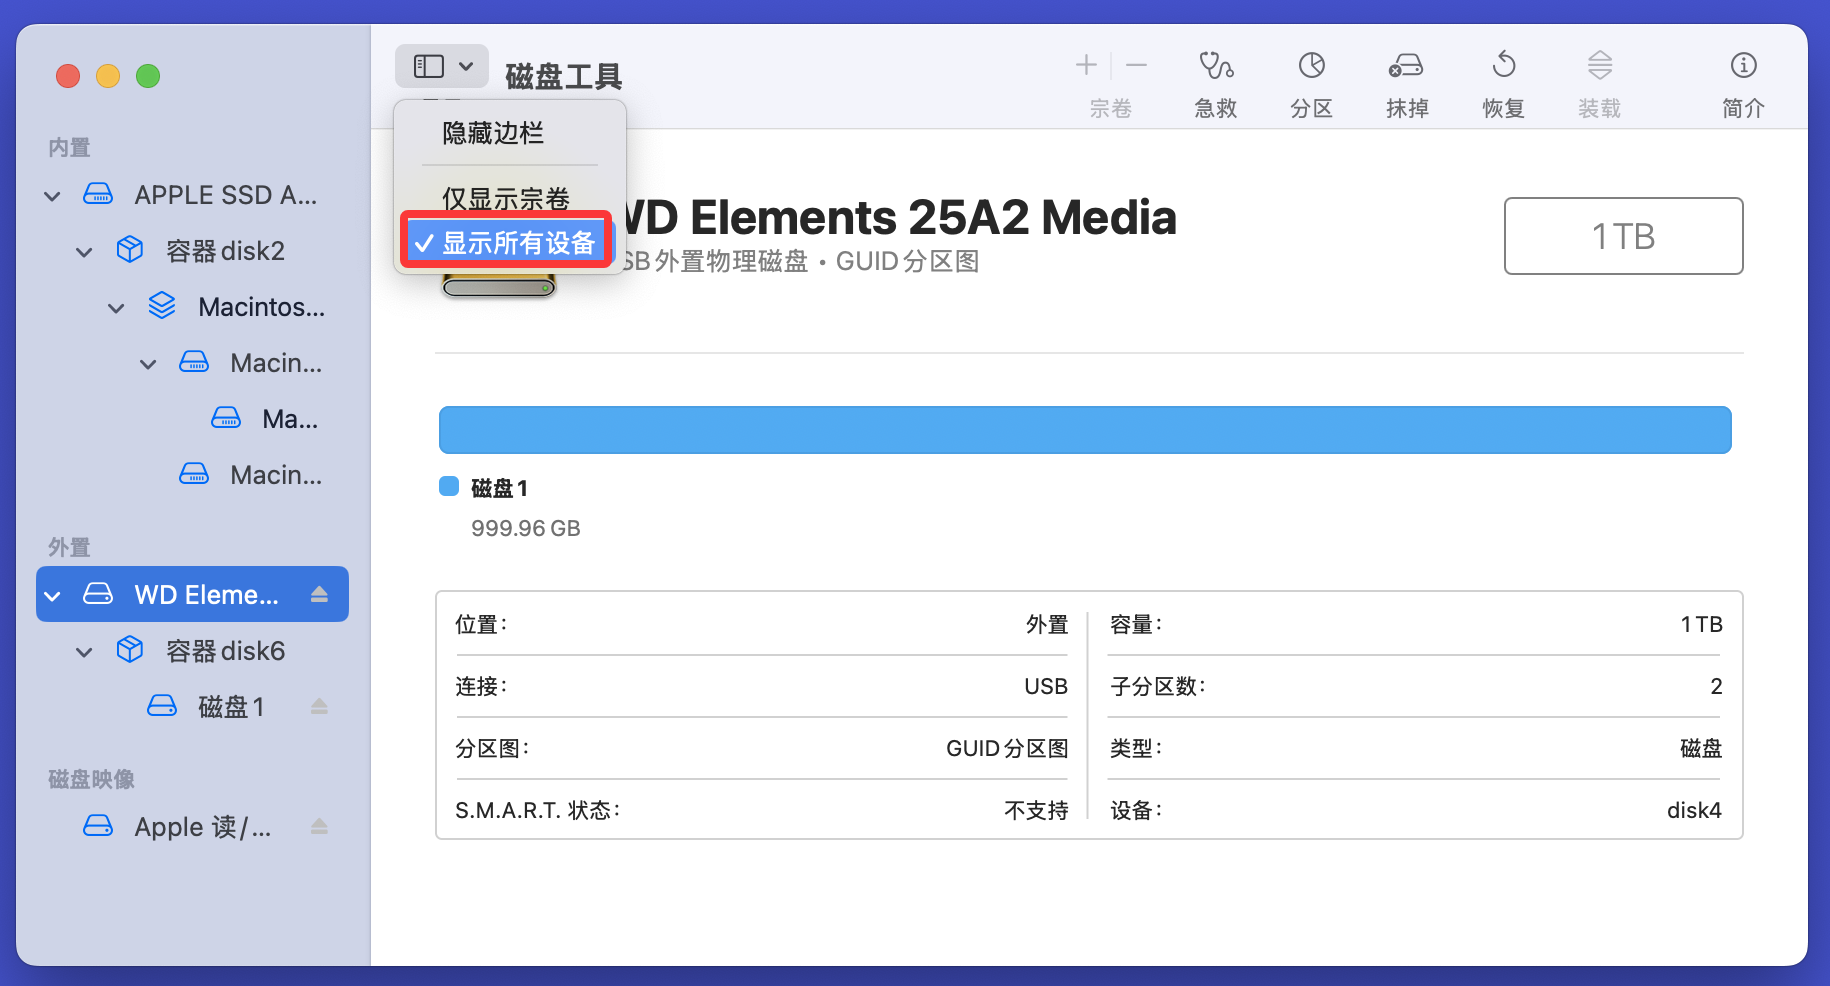This screenshot has height=986, width=1830.
Task: Open the sidebar view options dropdown
Action: (441, 65)
